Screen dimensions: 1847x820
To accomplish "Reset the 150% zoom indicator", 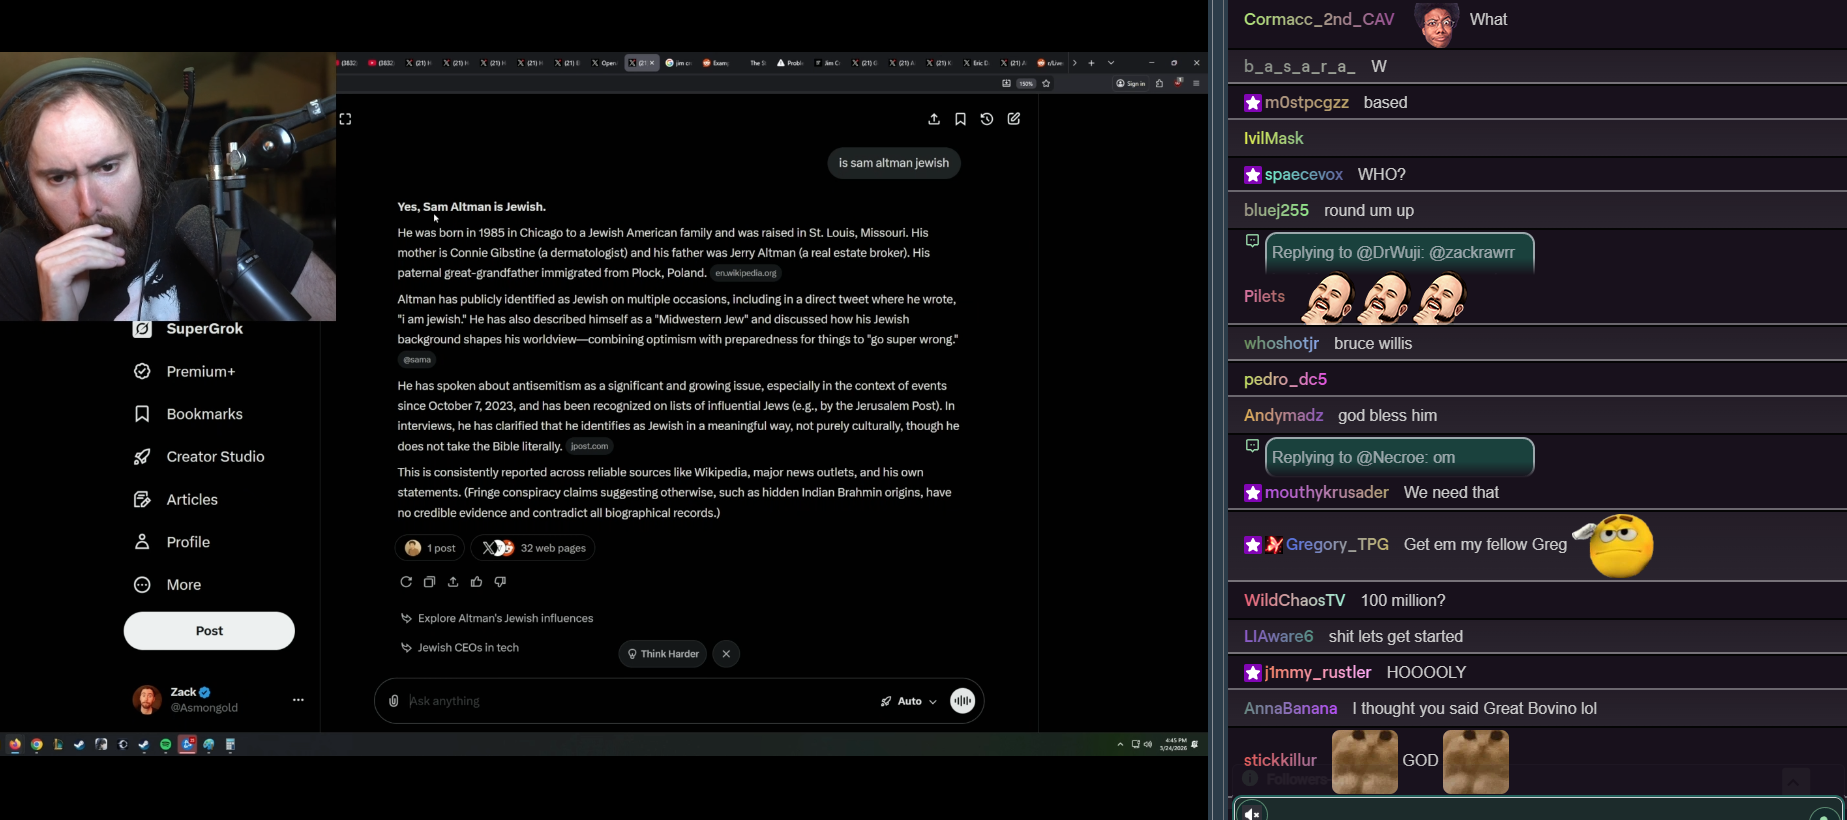I will [x=1026, y=84].
